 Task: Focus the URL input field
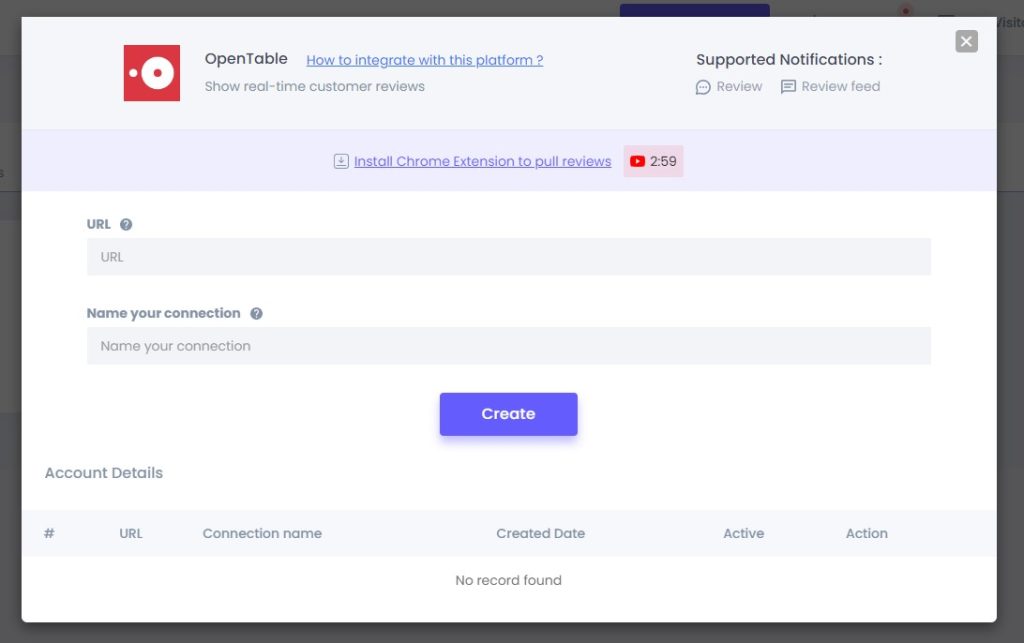point(509,257)
